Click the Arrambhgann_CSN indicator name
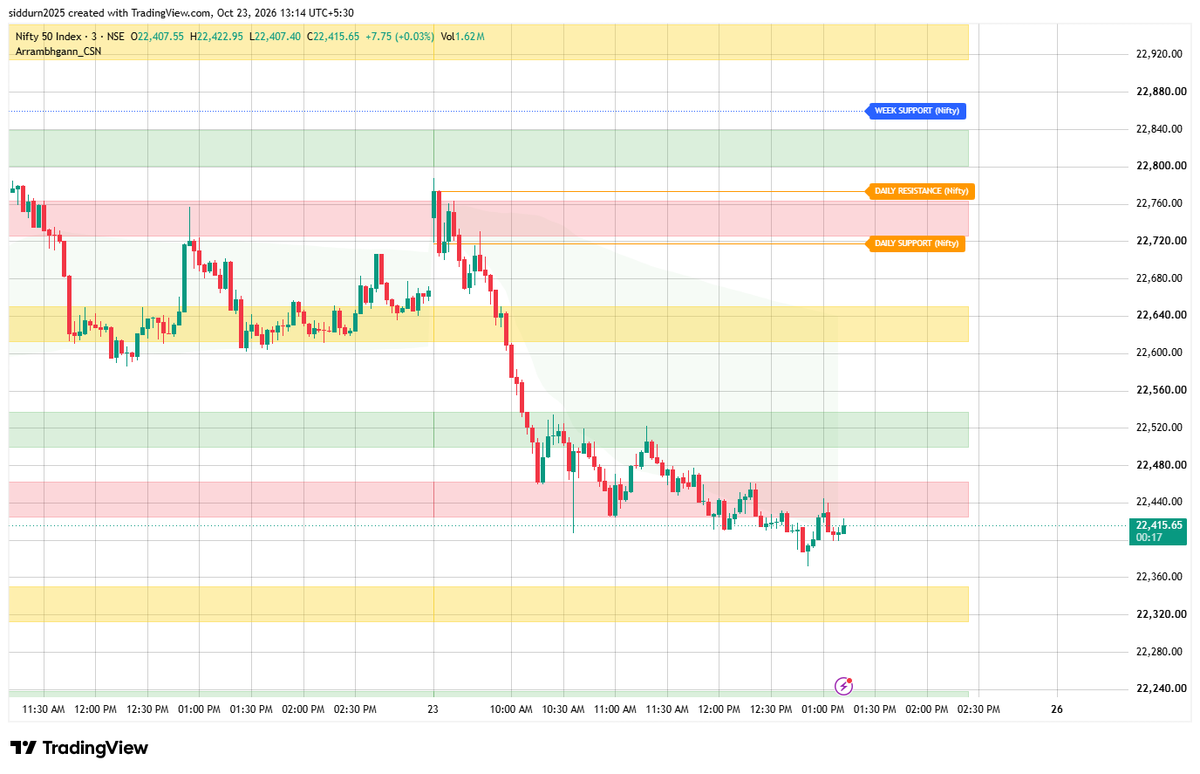Image resolution: width=1200 pixels, height=774 pixels. click(x=58, y=50)
